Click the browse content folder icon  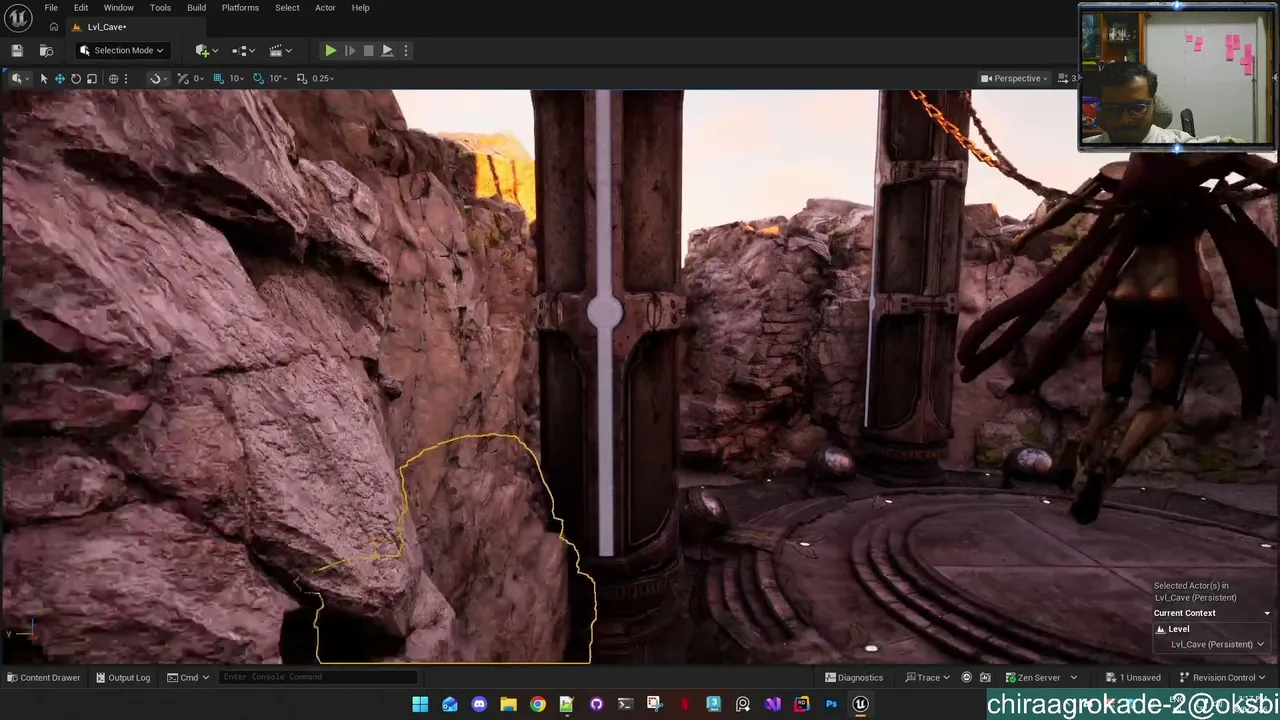click(46, 51)
